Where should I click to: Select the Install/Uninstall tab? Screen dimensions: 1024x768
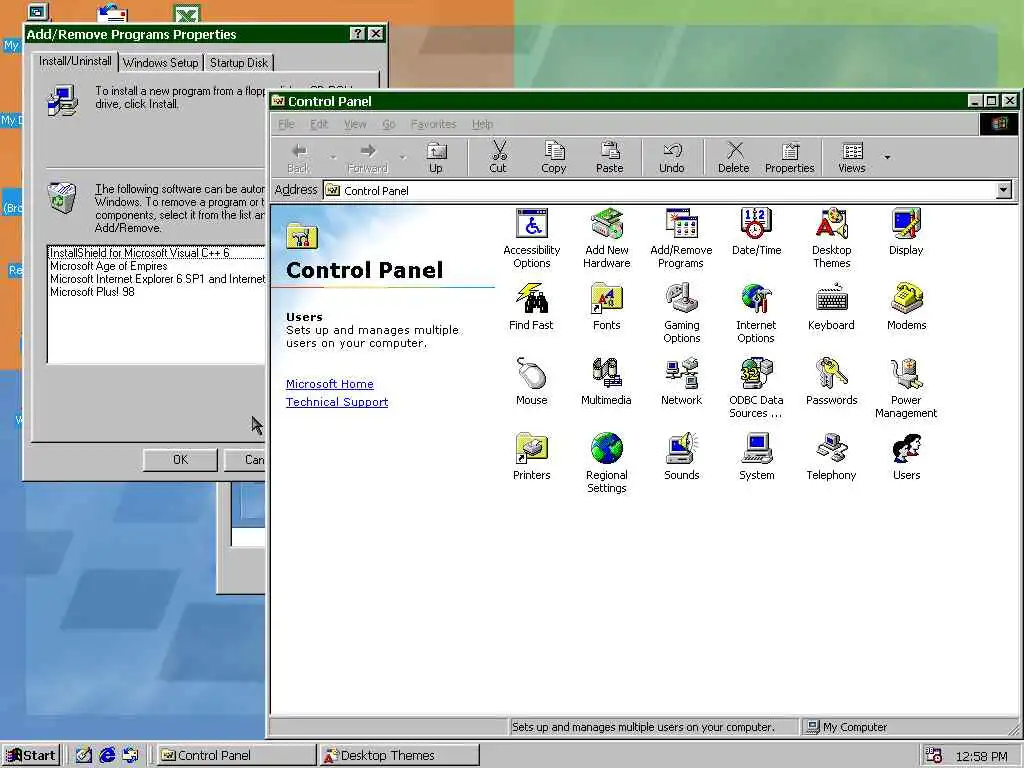coord(75,61)
